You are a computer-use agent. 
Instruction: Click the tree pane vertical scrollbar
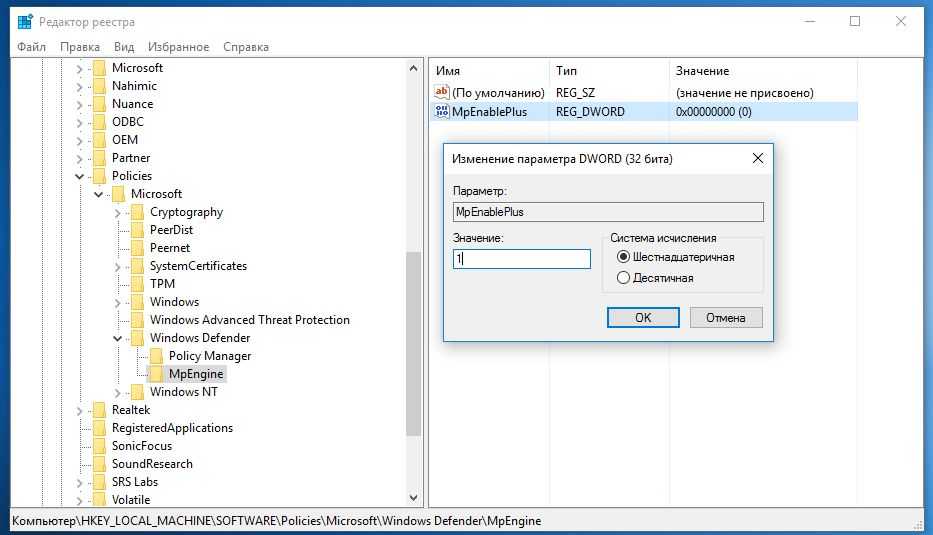(x=413, y=340)
